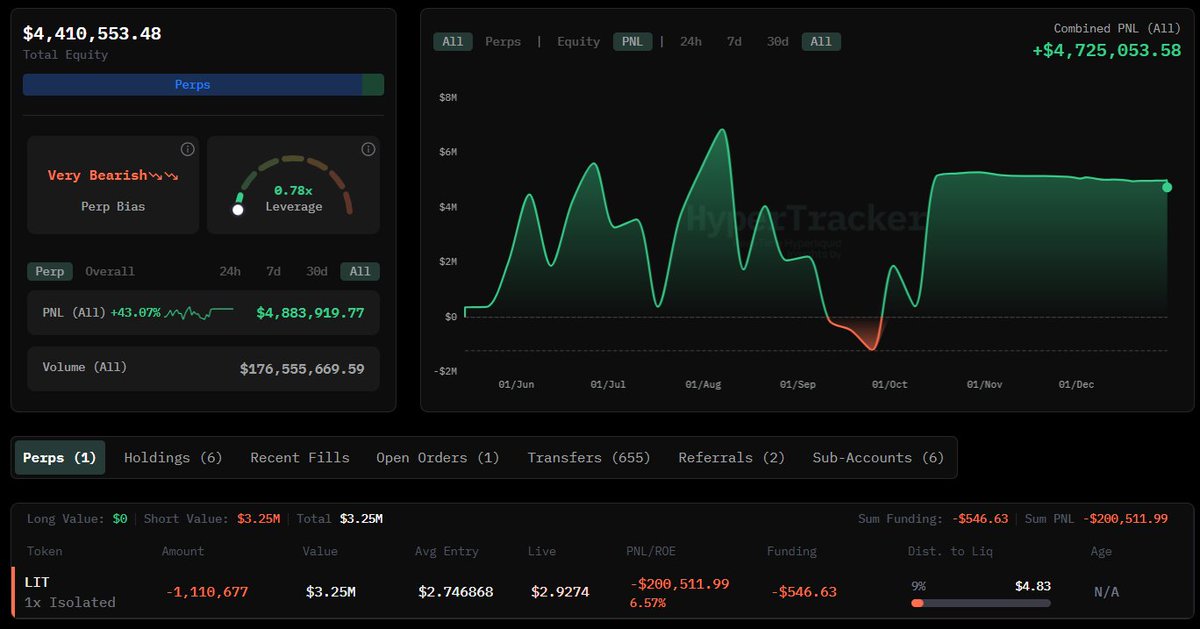
Task: Toggle the Perp PNL scope
Action: click(50, 271)
